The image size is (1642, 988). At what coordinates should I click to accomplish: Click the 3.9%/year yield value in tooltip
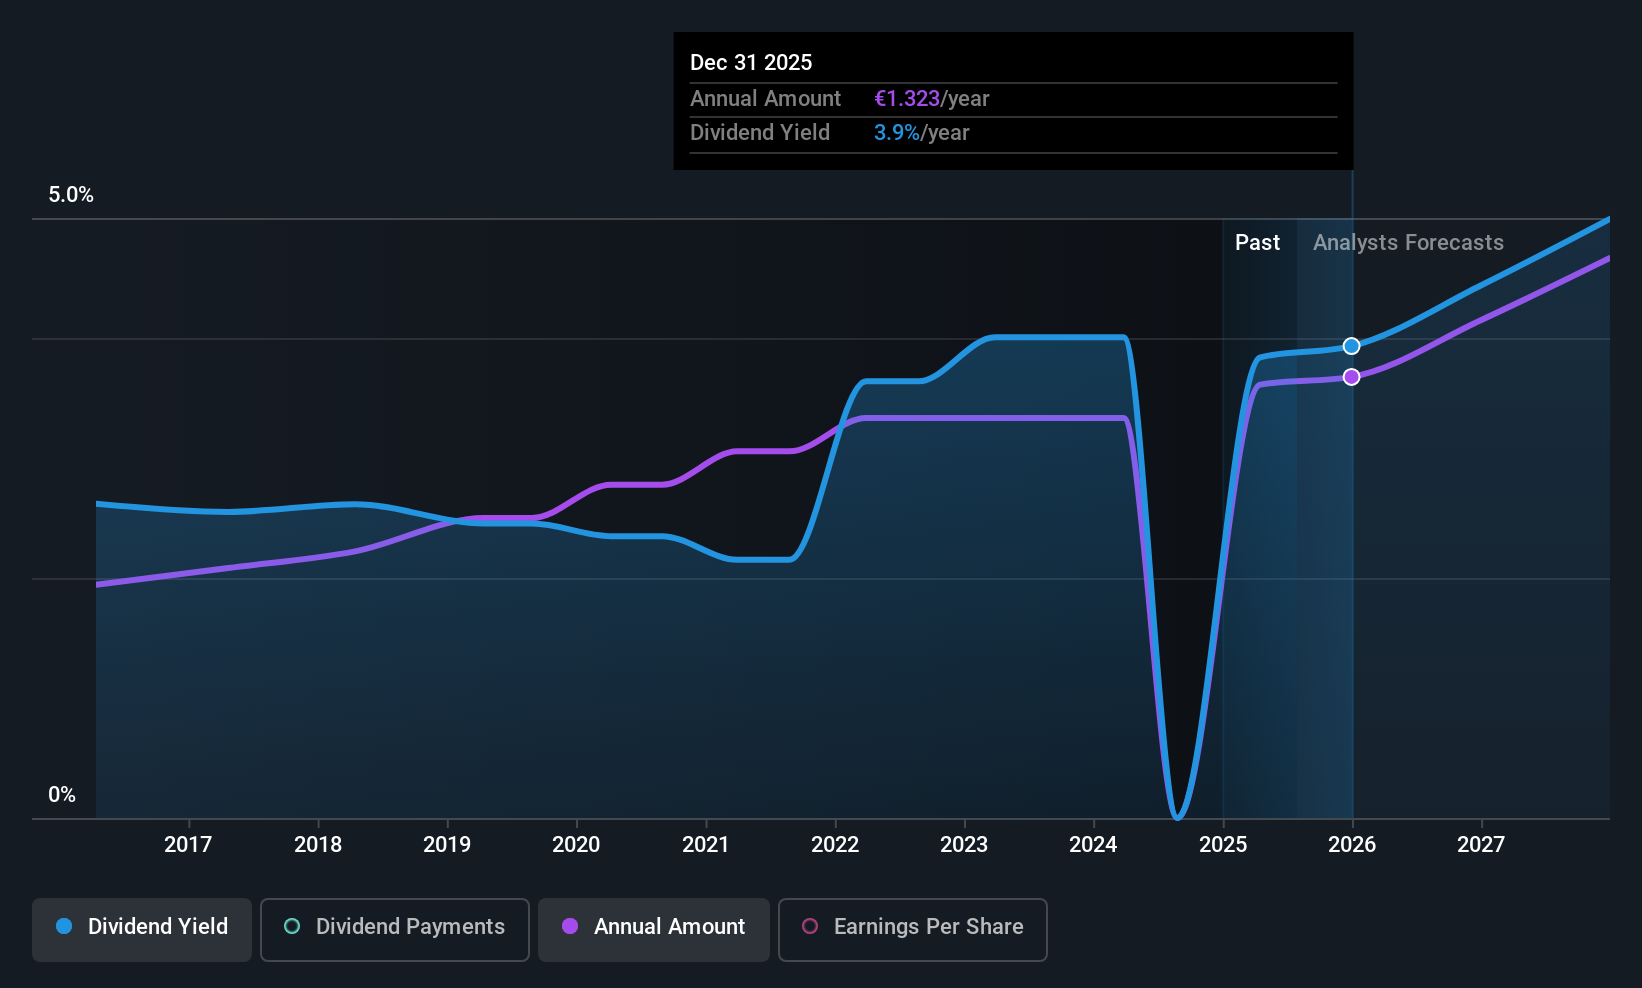(x=922, y=133)
